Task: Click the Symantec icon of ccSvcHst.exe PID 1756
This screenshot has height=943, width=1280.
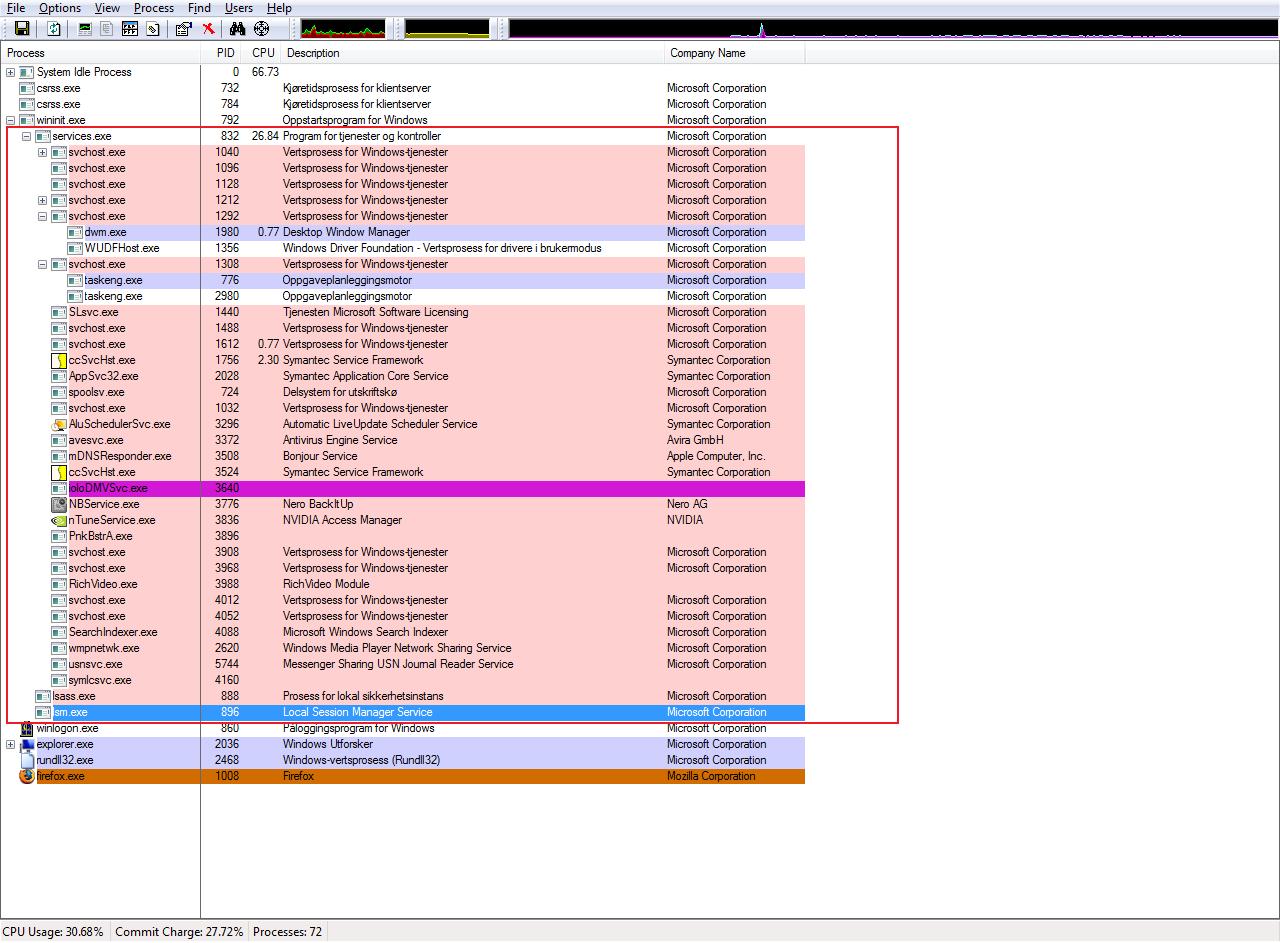Action: [x=59, y=360]
